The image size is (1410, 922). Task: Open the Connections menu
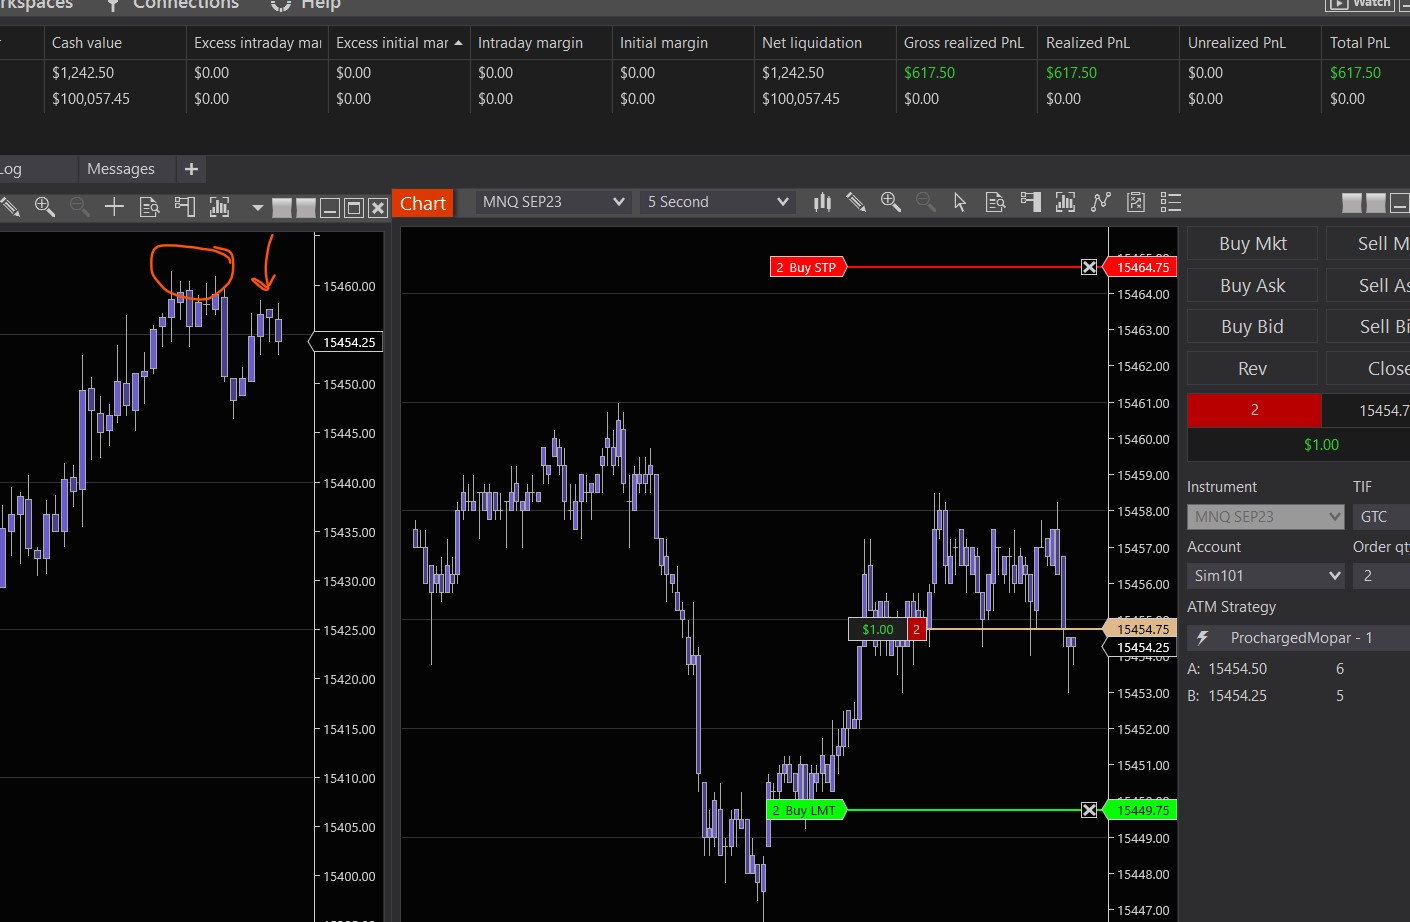pos(174,5)
